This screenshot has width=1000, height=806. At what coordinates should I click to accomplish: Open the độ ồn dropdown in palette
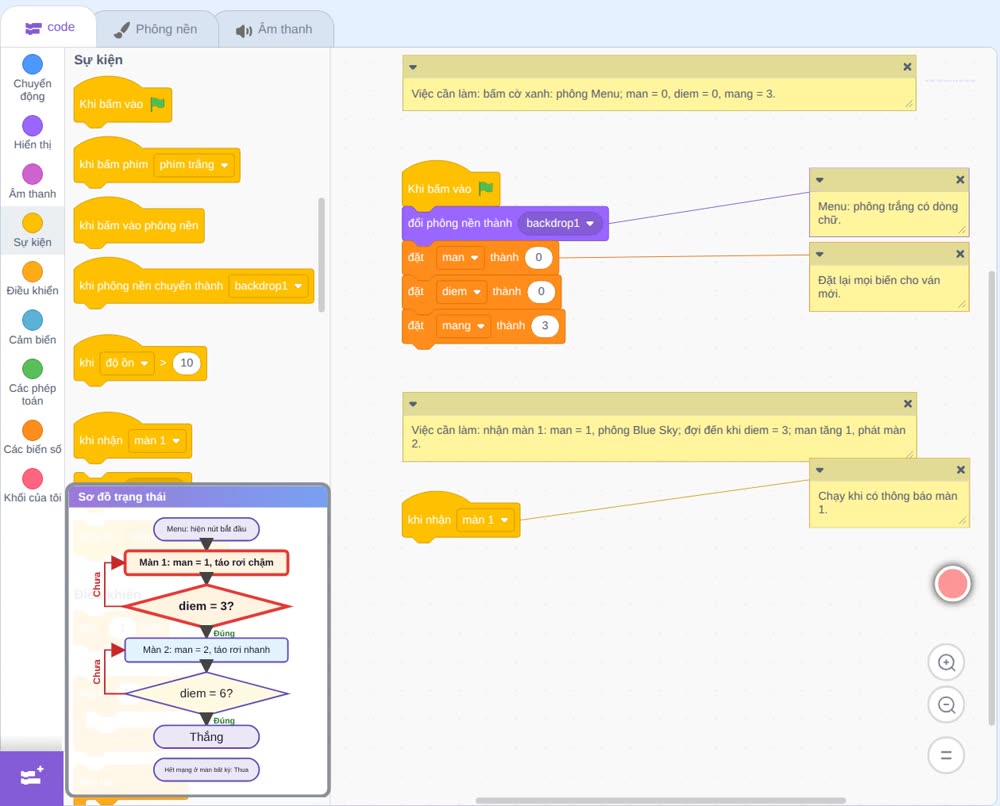pyautogui.click(x=127, y=363)
